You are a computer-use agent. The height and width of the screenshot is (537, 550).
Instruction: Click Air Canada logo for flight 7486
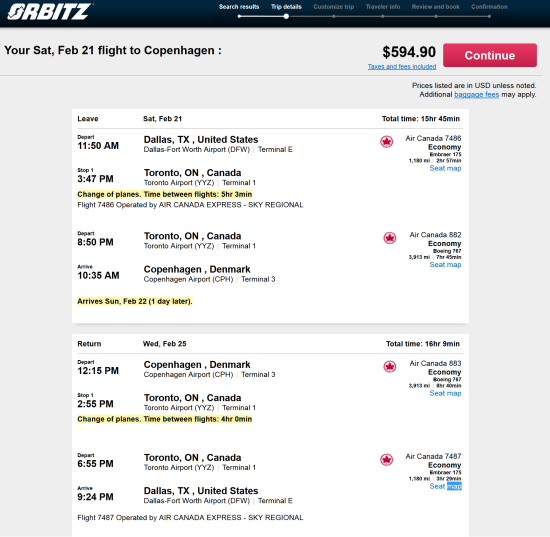pos(387,142)
